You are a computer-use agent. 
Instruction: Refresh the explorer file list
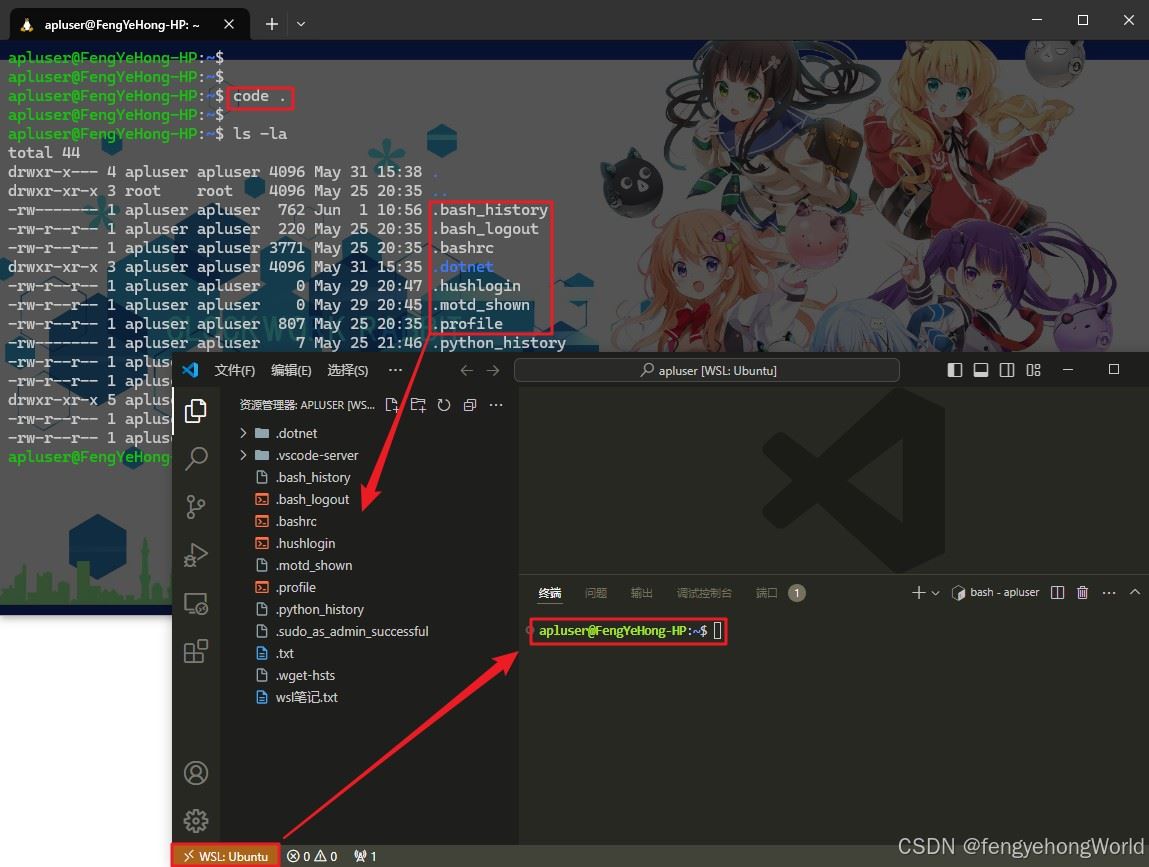[444, 405]
